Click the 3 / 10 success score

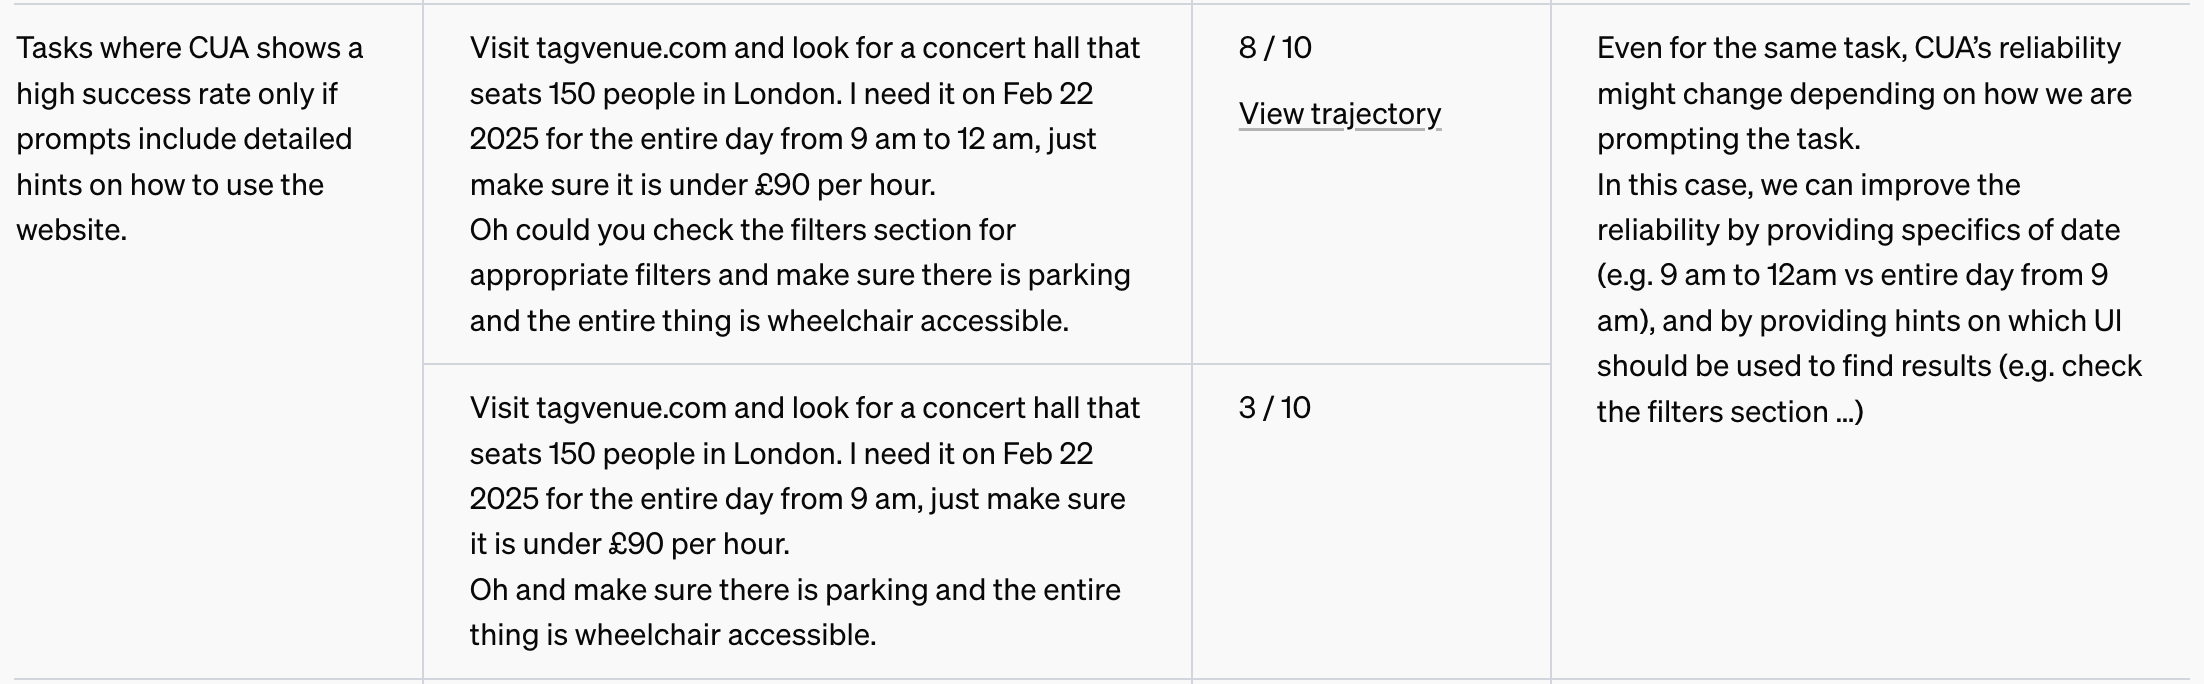click(1274, 408)
